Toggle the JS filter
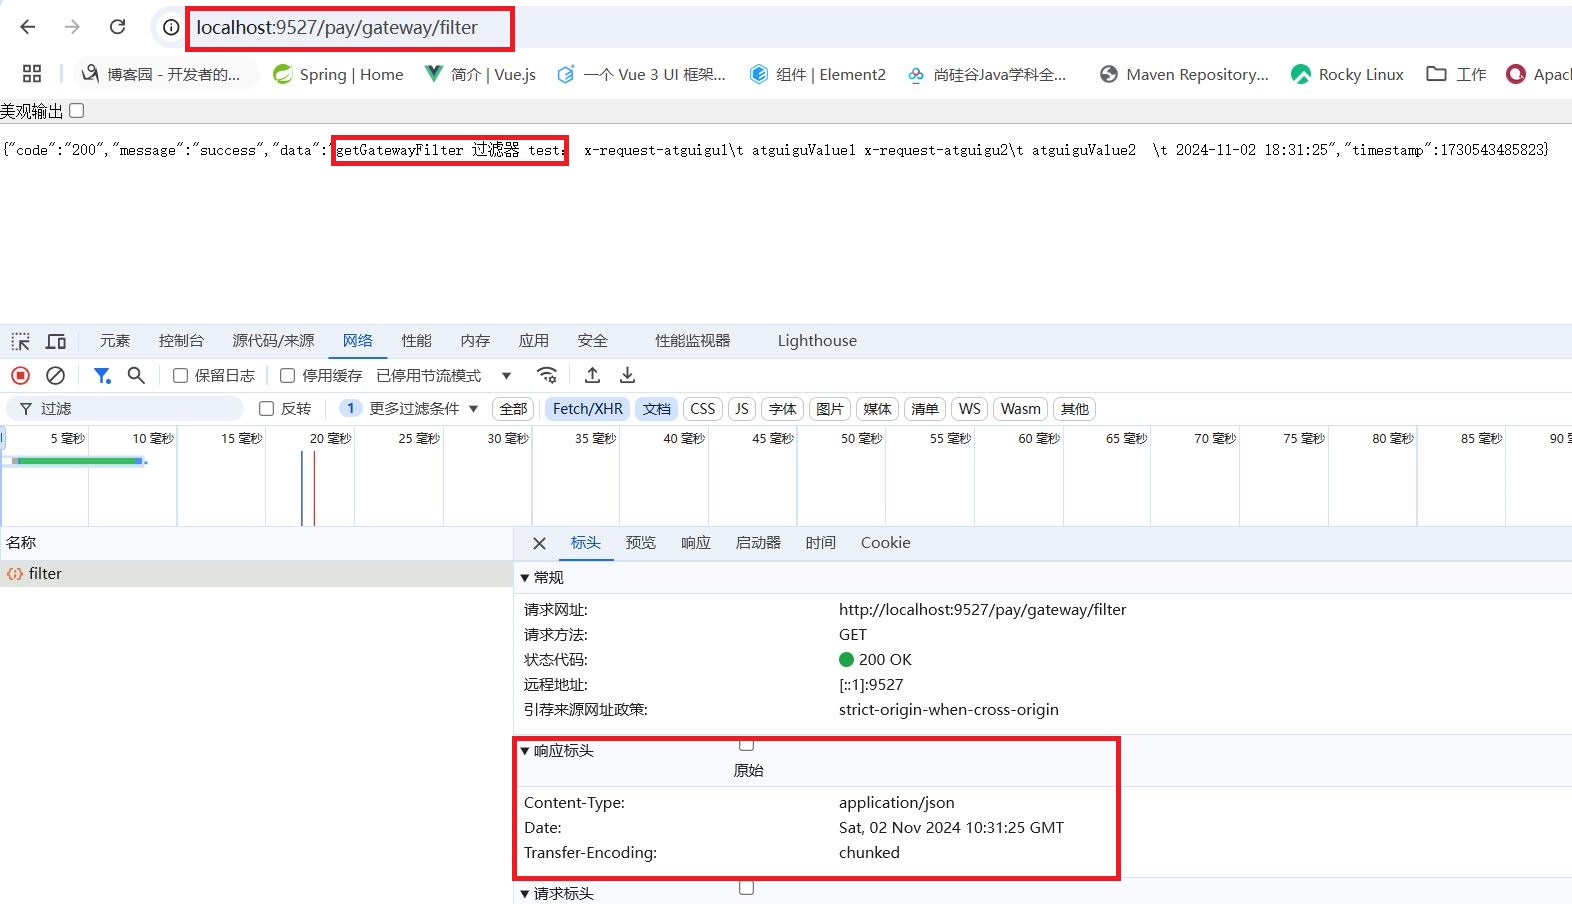The height and width of the screenshot is (904, 1572). 741,409
